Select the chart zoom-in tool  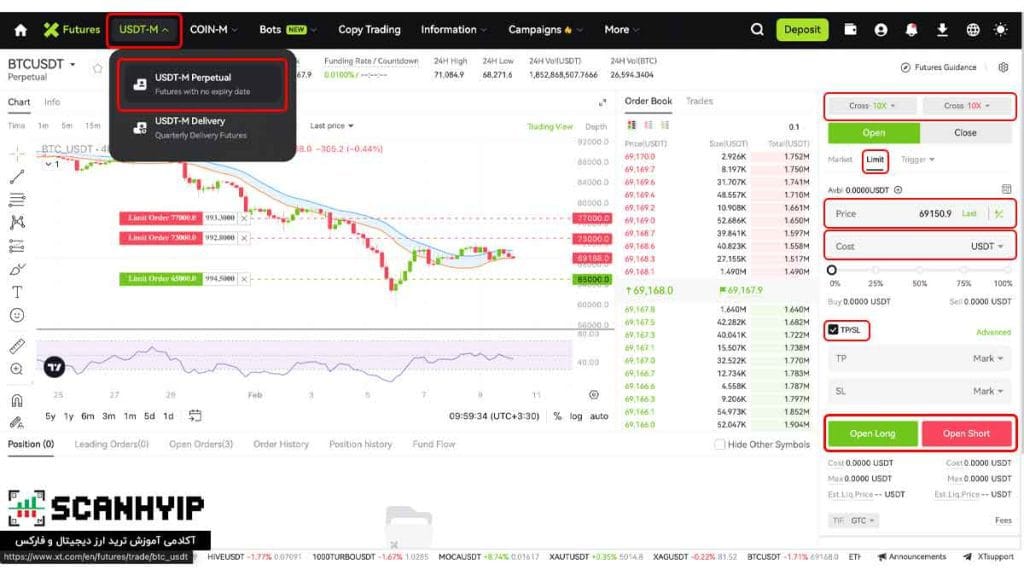click(x=17, y=369)
